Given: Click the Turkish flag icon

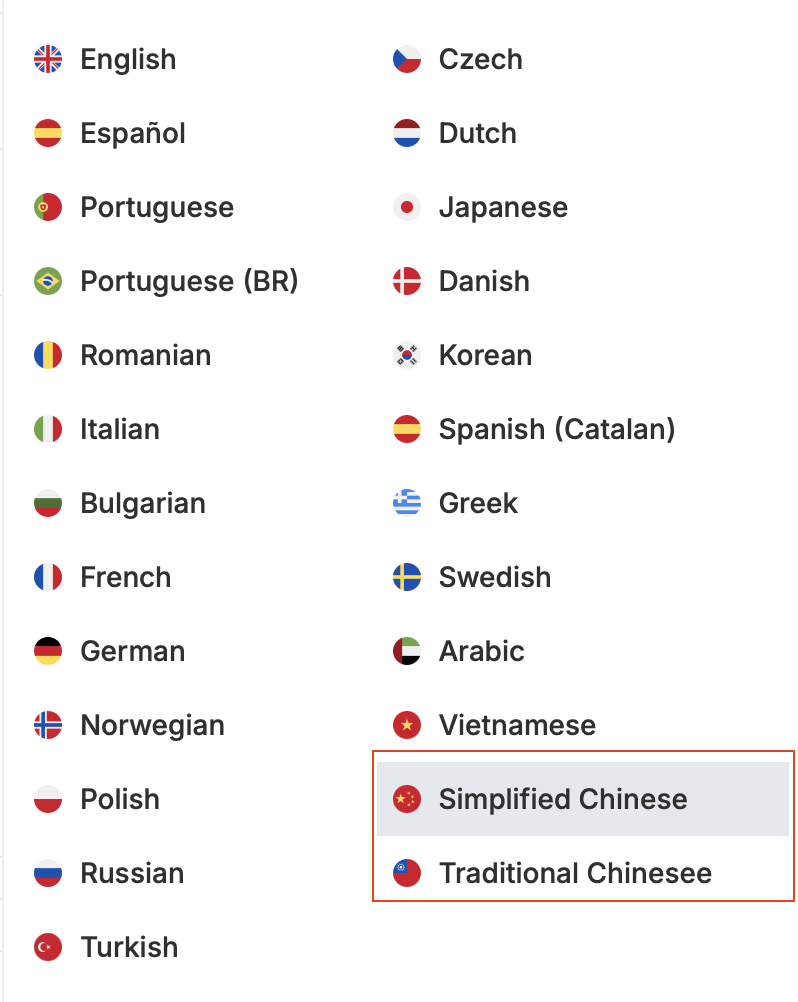Looking at the screenshot, I should [48, 947].
